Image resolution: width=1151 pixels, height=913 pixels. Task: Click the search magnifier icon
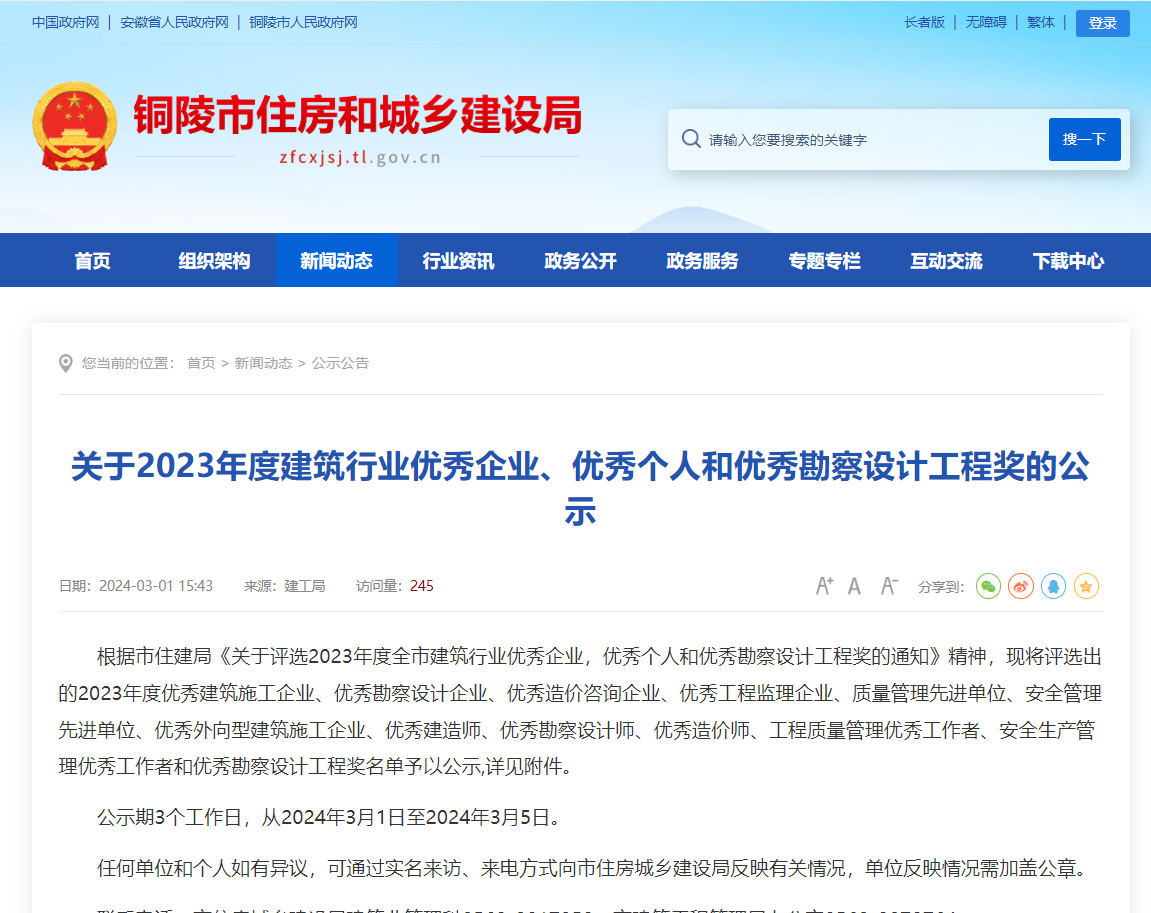tap(691, 139)
